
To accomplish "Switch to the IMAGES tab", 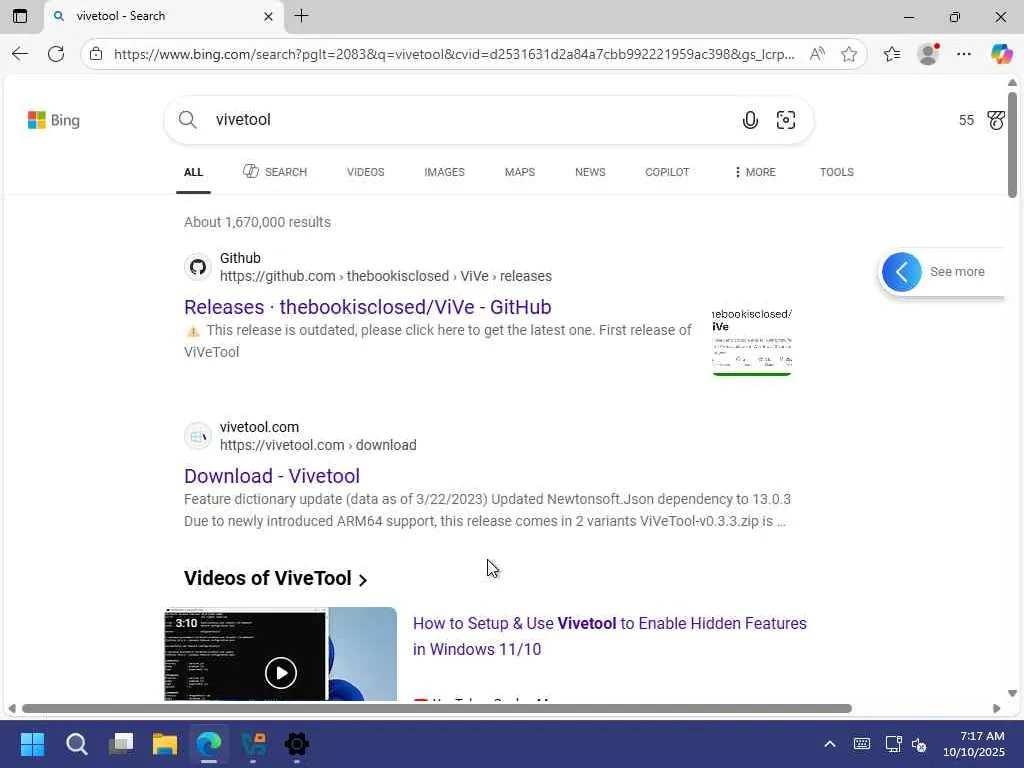I will click(x=445, y=172).
